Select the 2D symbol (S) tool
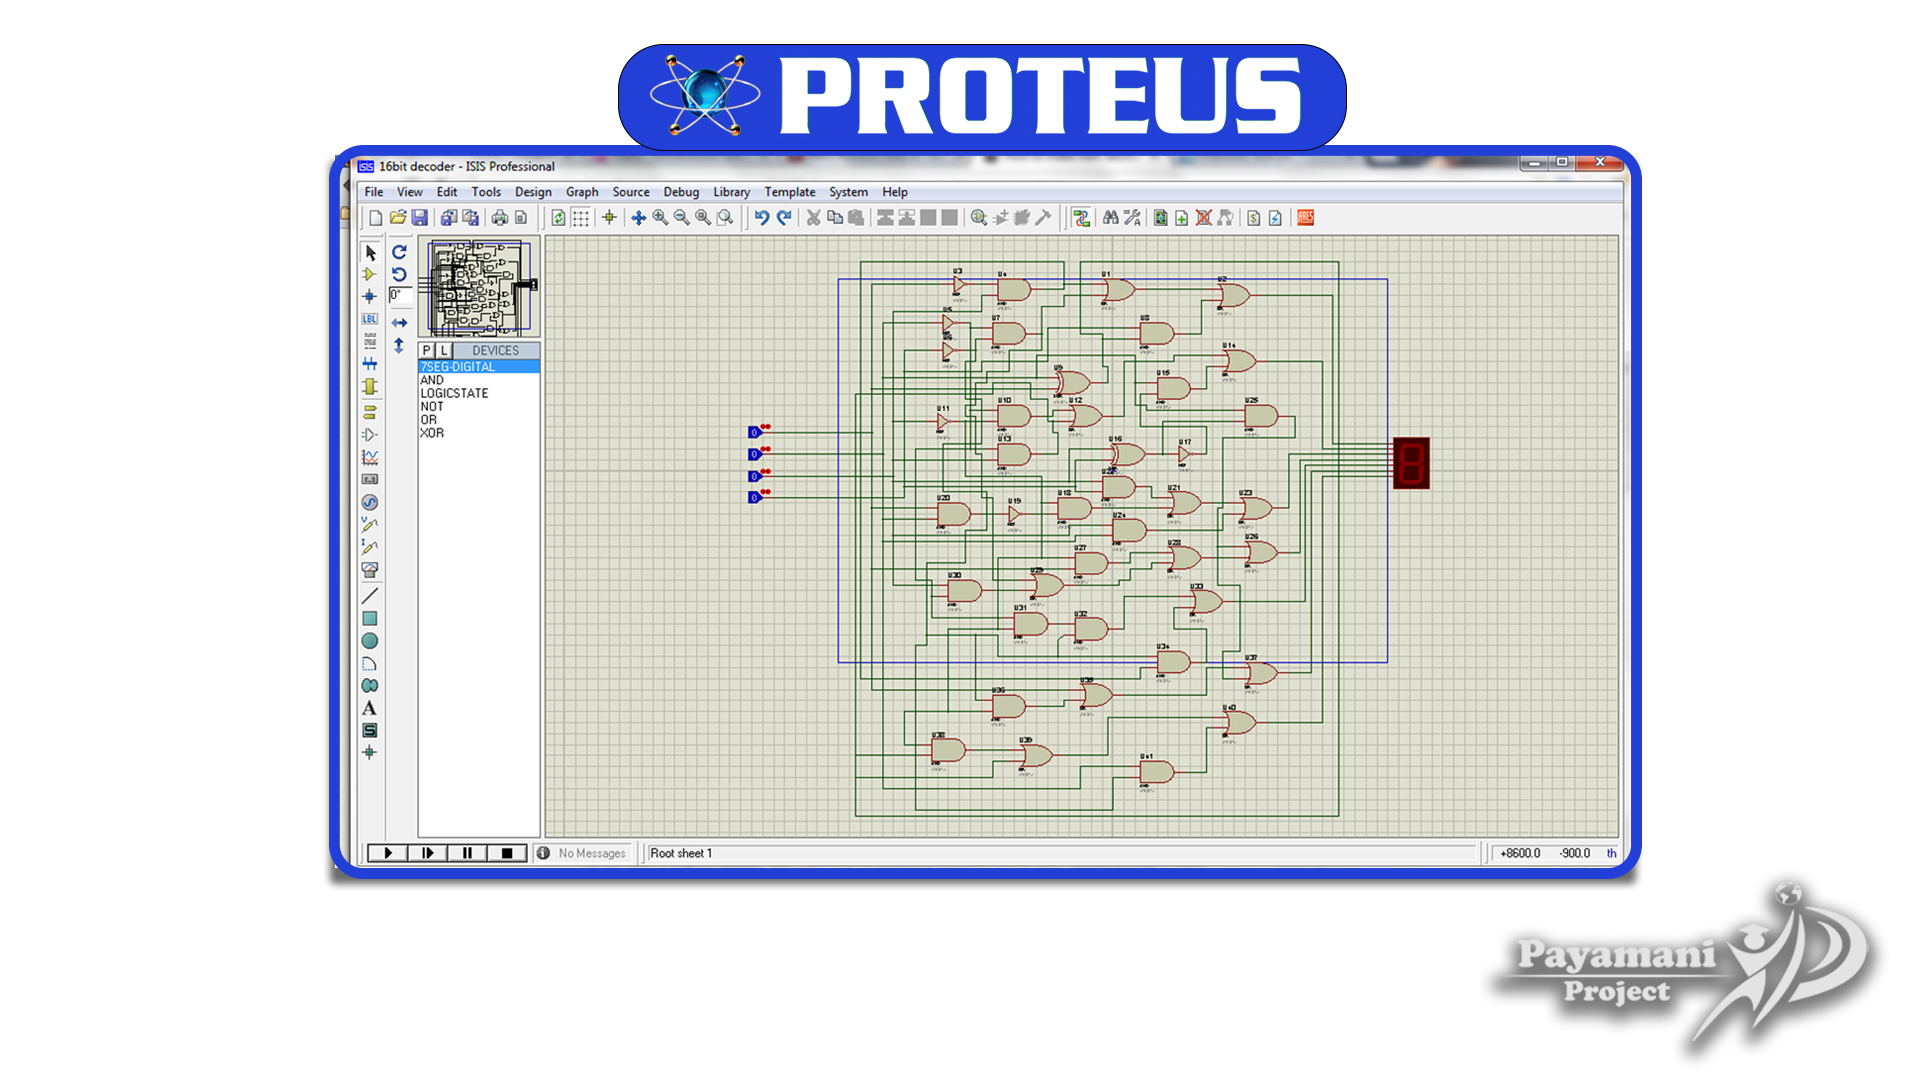 coord(370,731)
